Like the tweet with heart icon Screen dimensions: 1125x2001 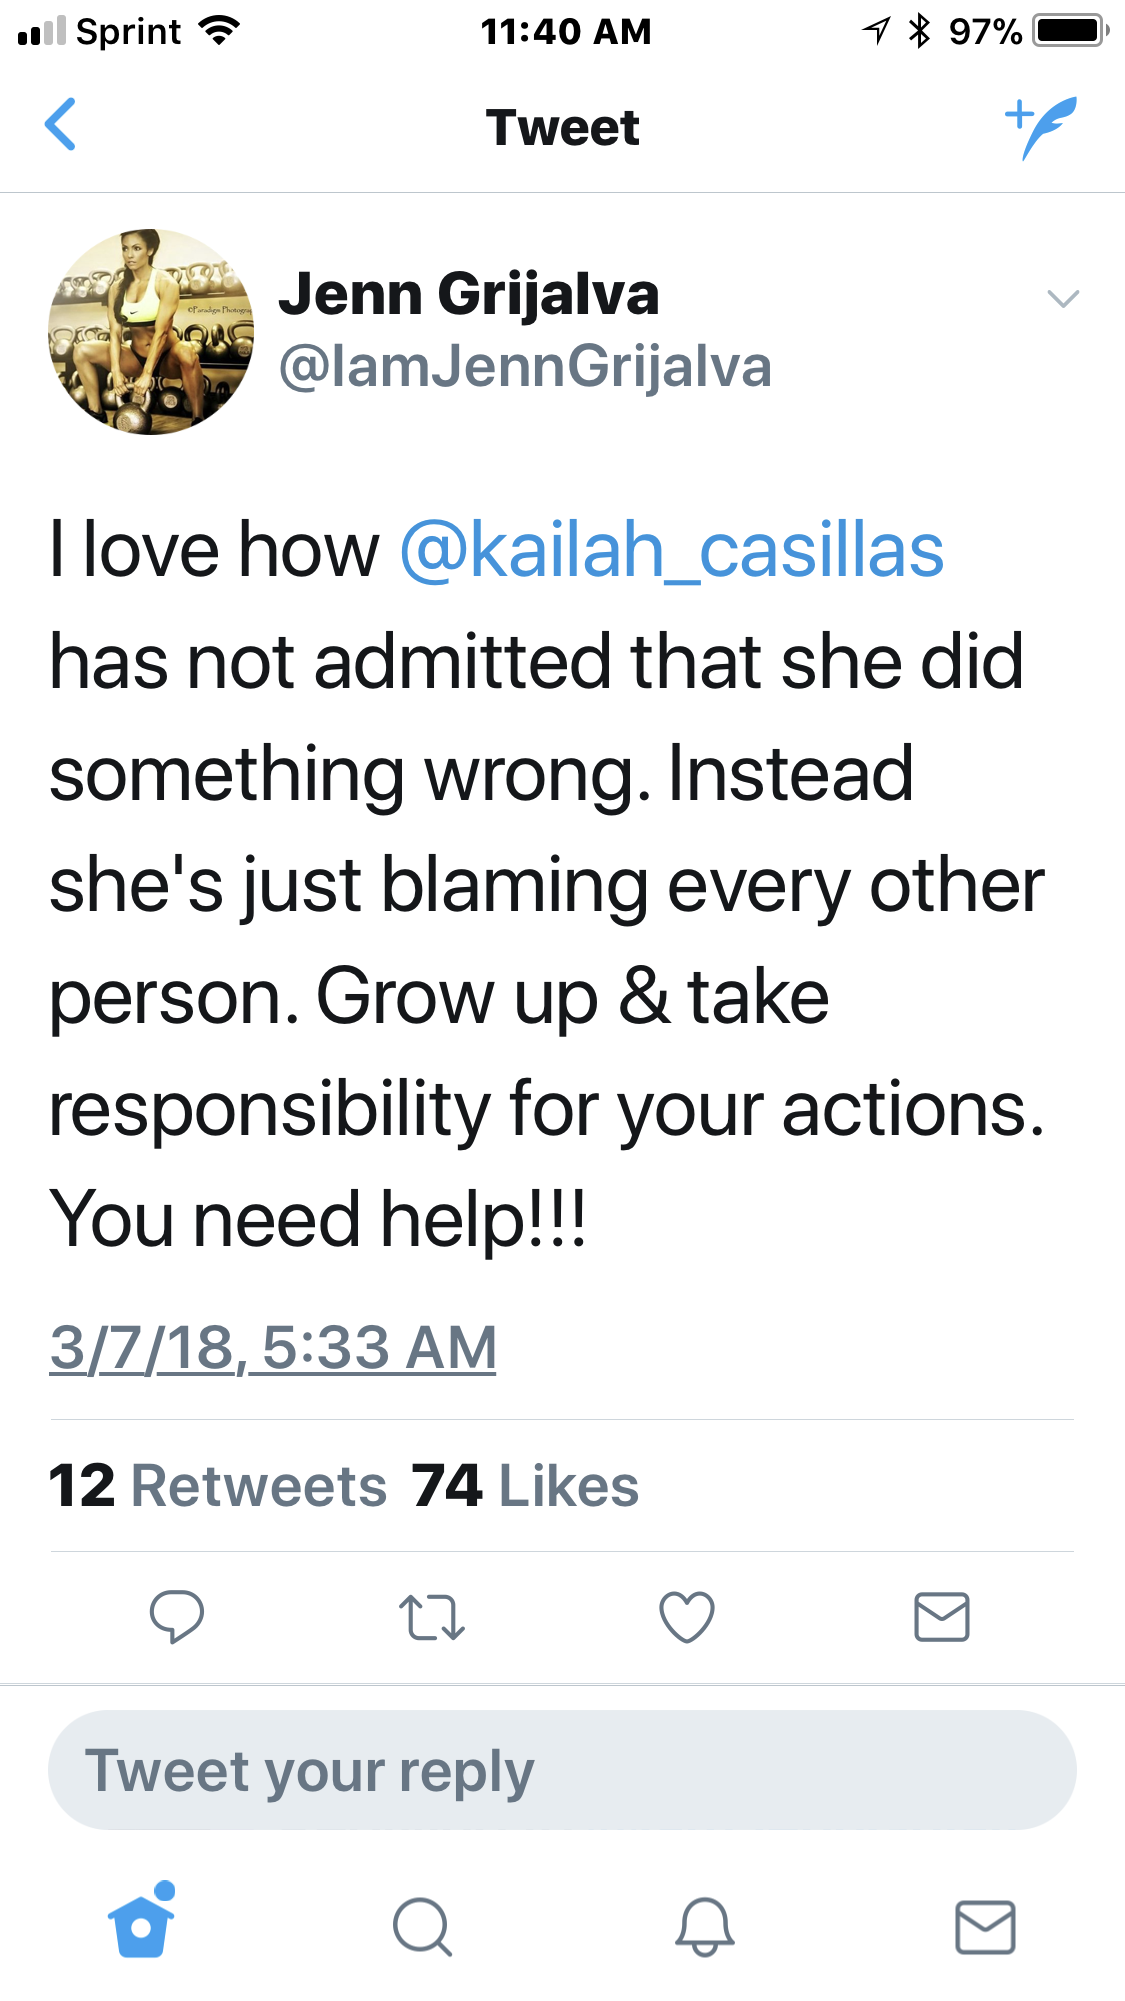tap(687, 1617)
